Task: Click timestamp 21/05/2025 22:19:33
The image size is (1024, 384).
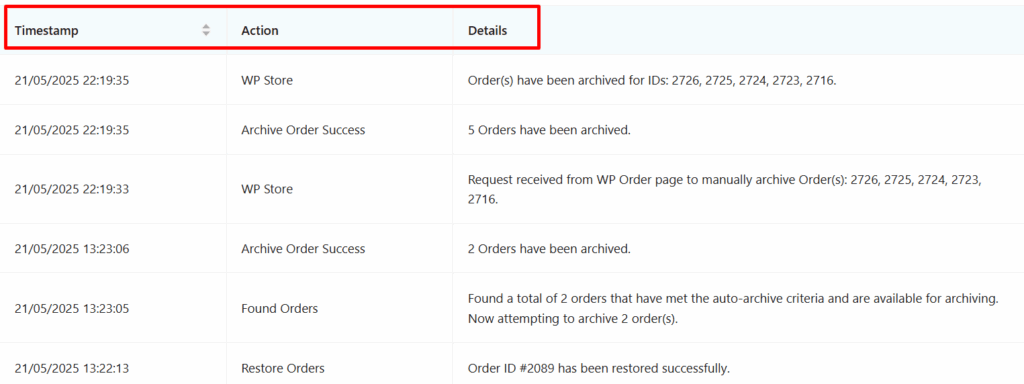Action: pos(72,189)
